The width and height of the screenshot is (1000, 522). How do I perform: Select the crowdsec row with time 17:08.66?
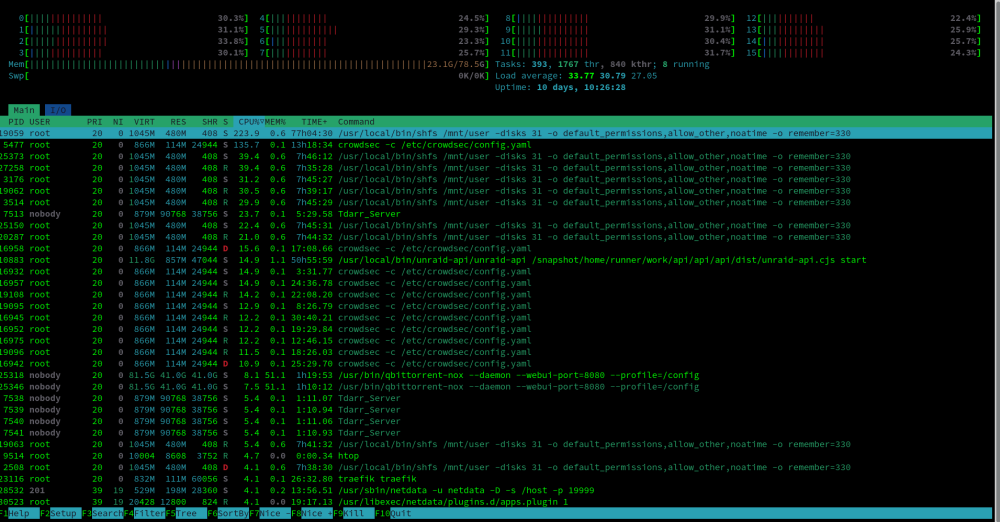click(x=496, y=248)
